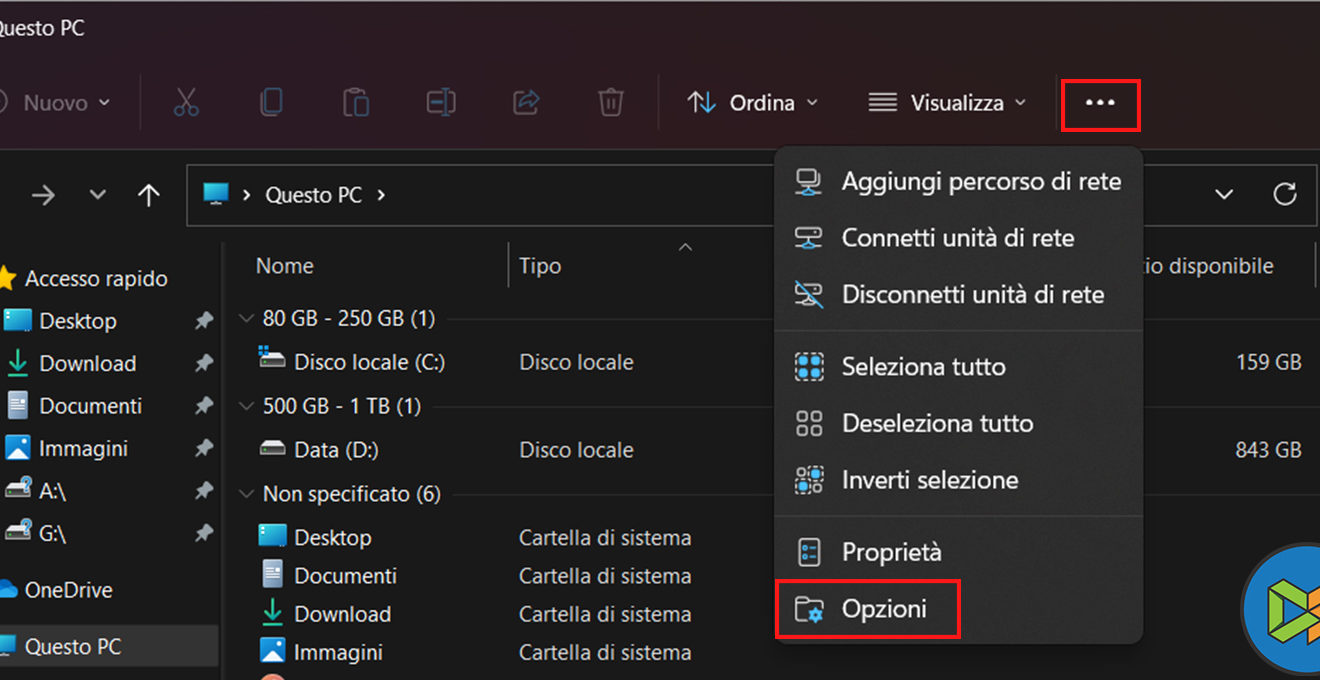Image resolution: width=1320 pixels, height=680 pixels.
Task: Open the address bar history dropdown
Action: [x=1224, y=194]
